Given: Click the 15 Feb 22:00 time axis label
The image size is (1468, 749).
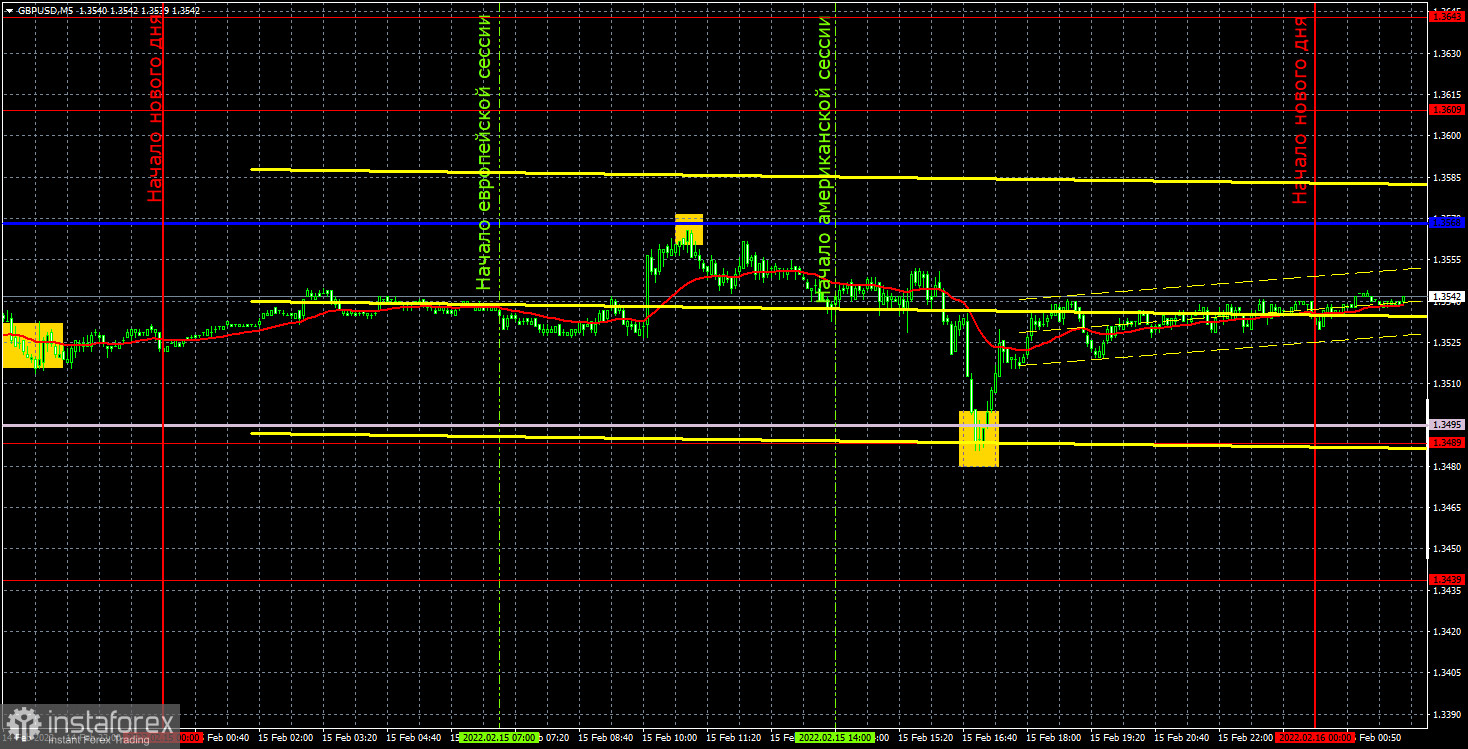Looking at the screenshot, I should click(1245, 737).
